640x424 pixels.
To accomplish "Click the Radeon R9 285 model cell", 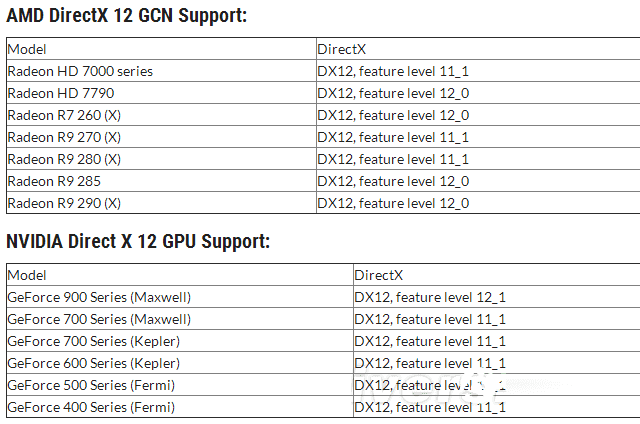I will tap(54, 181).
